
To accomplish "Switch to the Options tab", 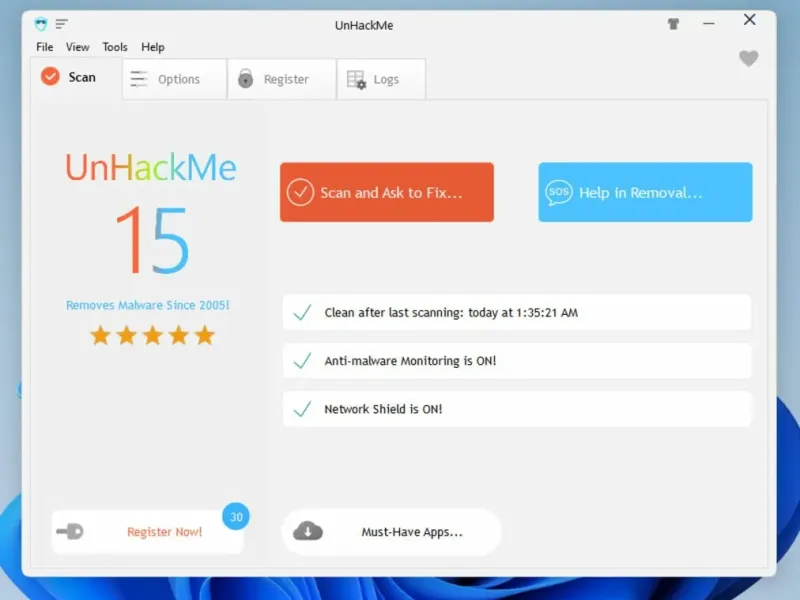I will point(174,79).
